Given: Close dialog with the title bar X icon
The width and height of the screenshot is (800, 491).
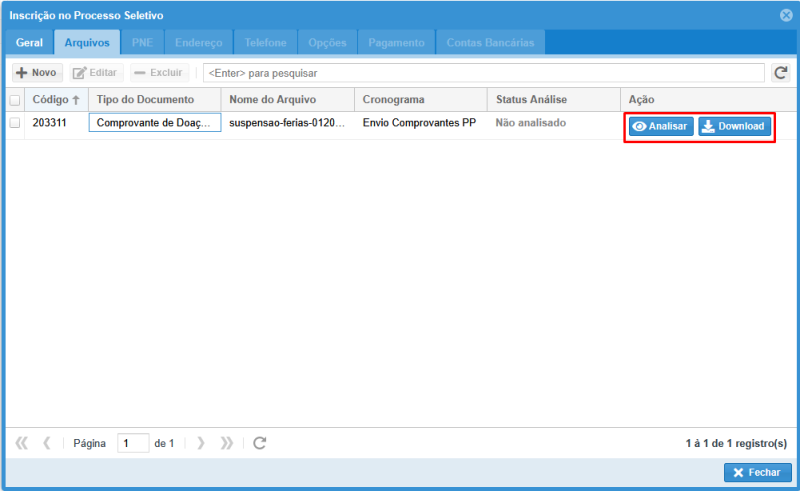Looking at the screenshot, I should (786, 16).
